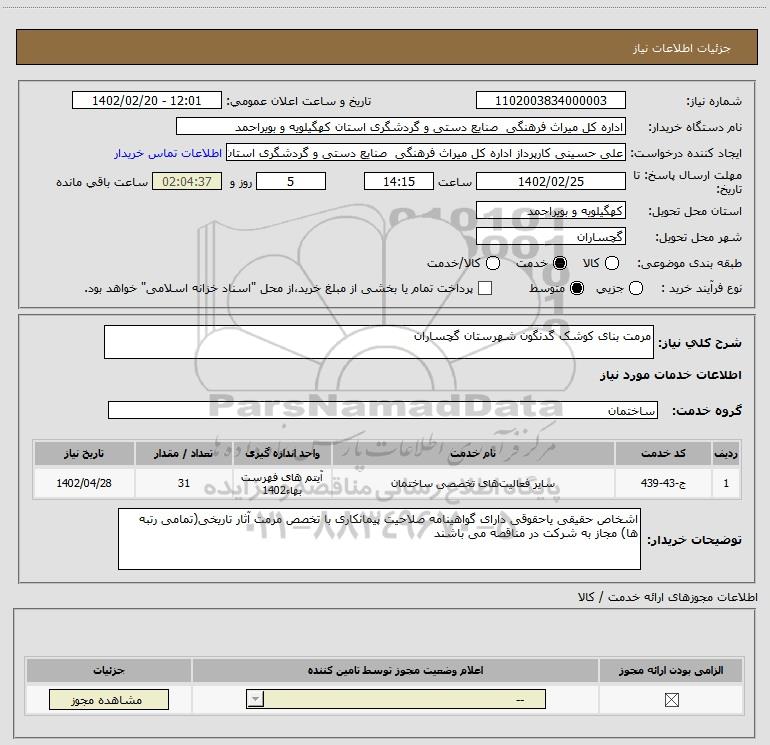Click the need date cell 1402/04/28
This screenshot has width=770, height=745.
[x=84, y=483]
